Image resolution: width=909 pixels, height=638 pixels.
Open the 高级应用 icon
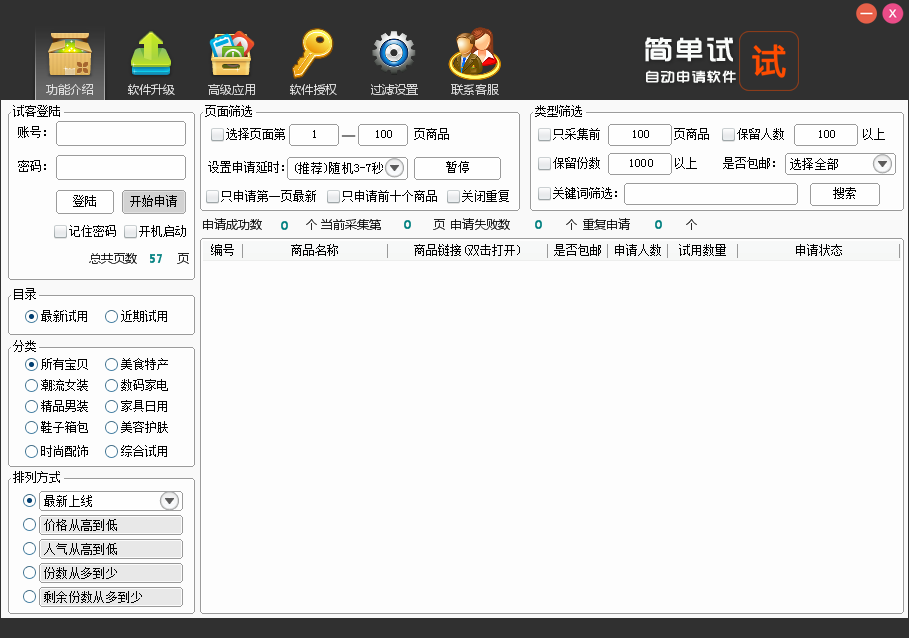(x=231, y=55)
